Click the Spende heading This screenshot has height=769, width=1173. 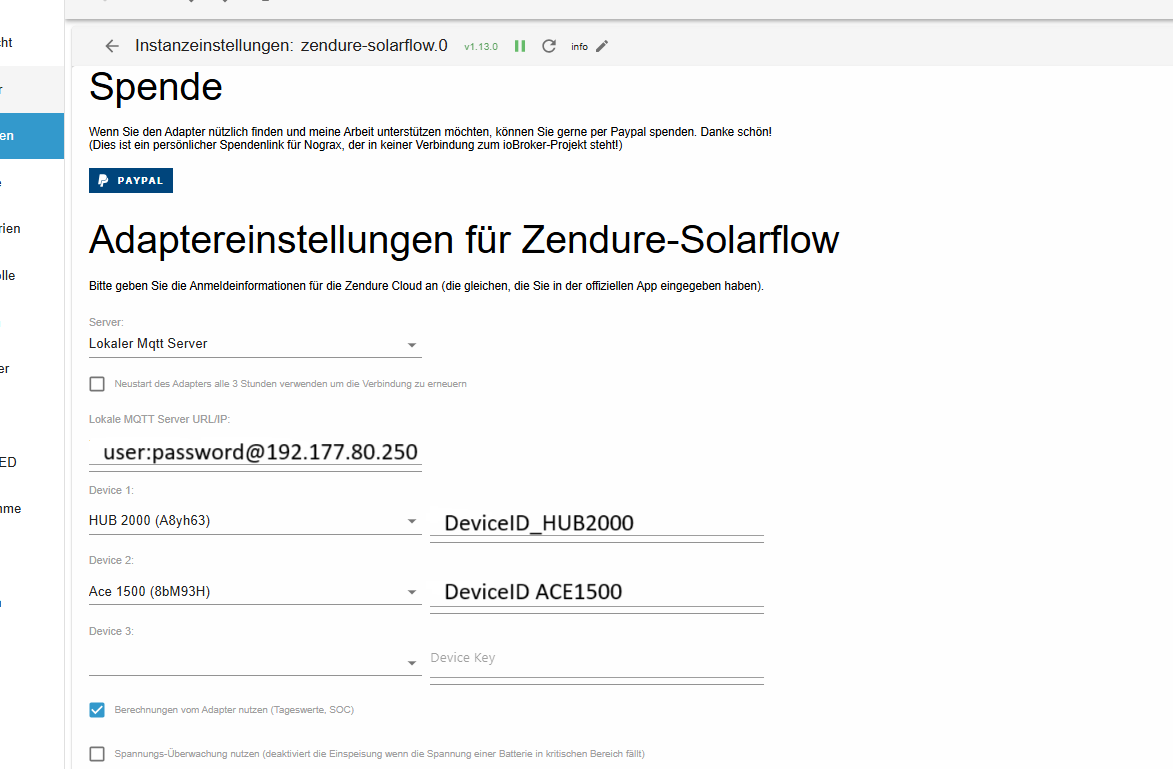[x=156, y=87]
